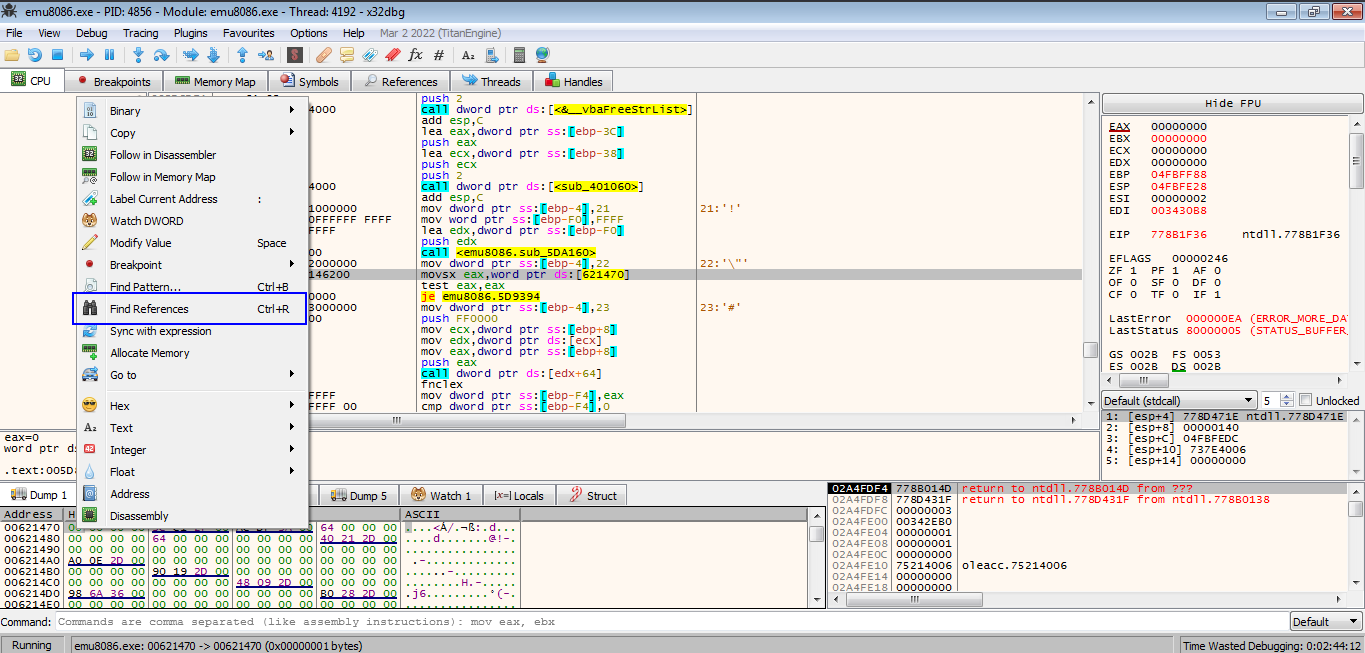Launch the calculator toolbar icon
Viewport: 1365px width, 653px height.
click(x=519, y=55)
